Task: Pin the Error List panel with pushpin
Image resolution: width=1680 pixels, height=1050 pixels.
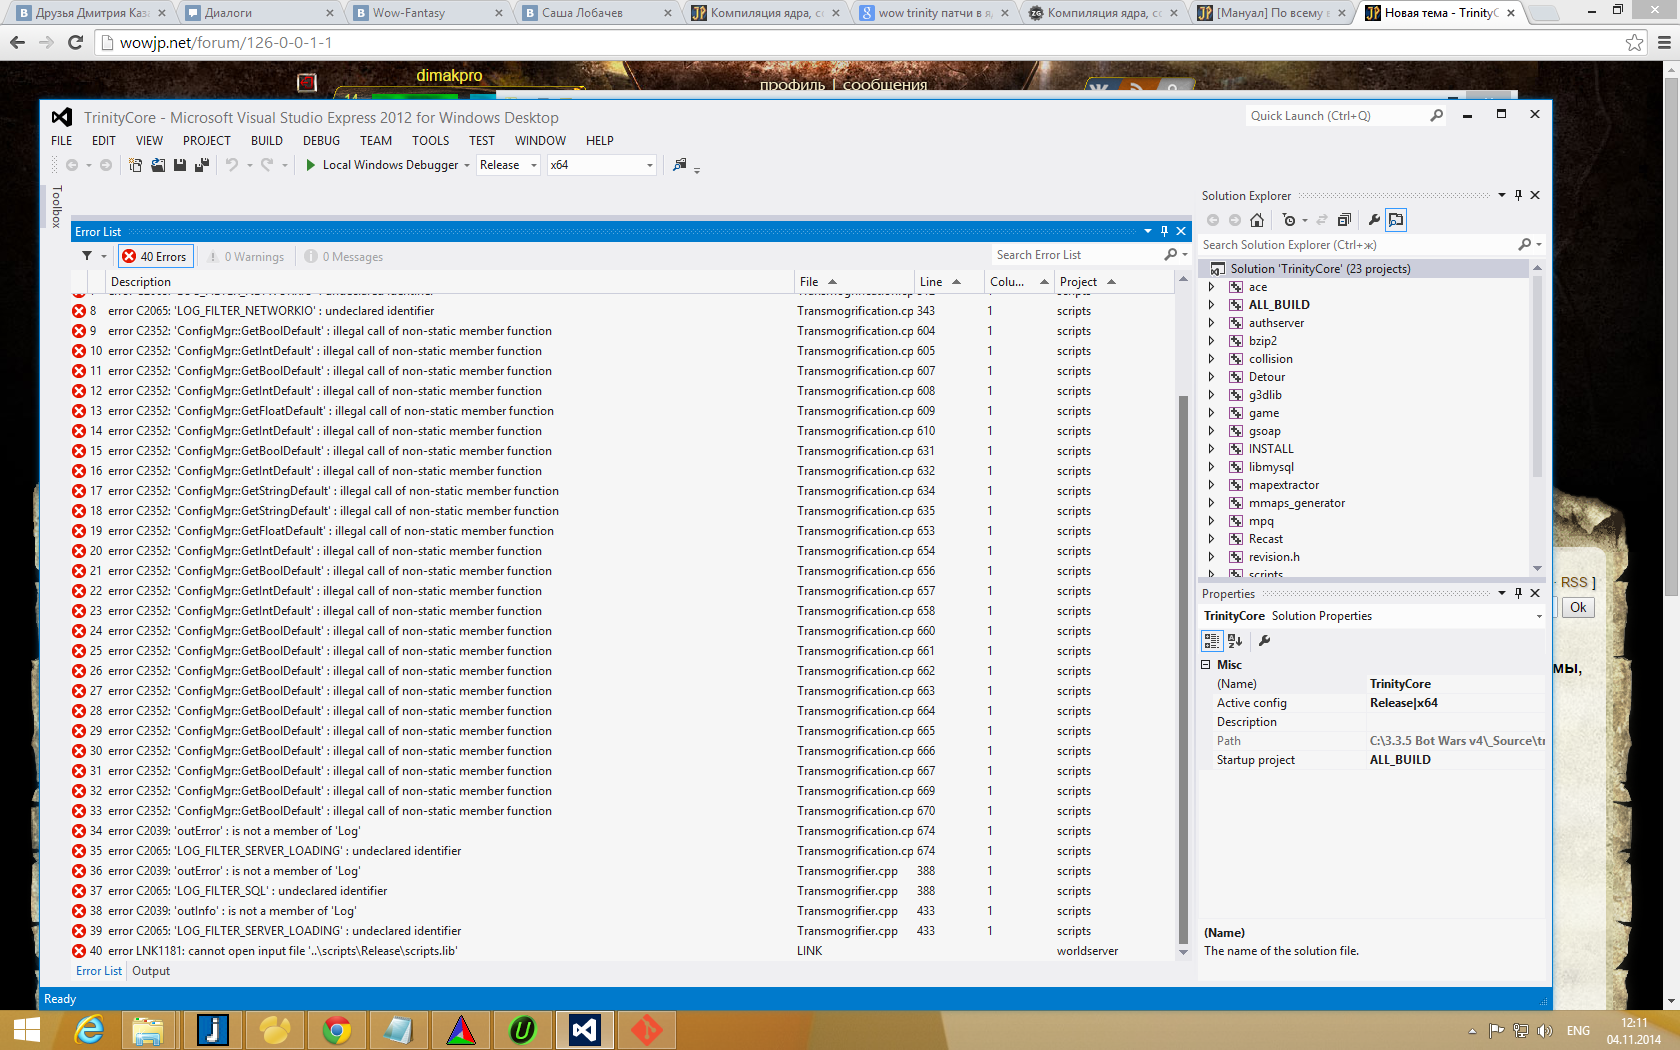Action: click(x=1164, y=231)
